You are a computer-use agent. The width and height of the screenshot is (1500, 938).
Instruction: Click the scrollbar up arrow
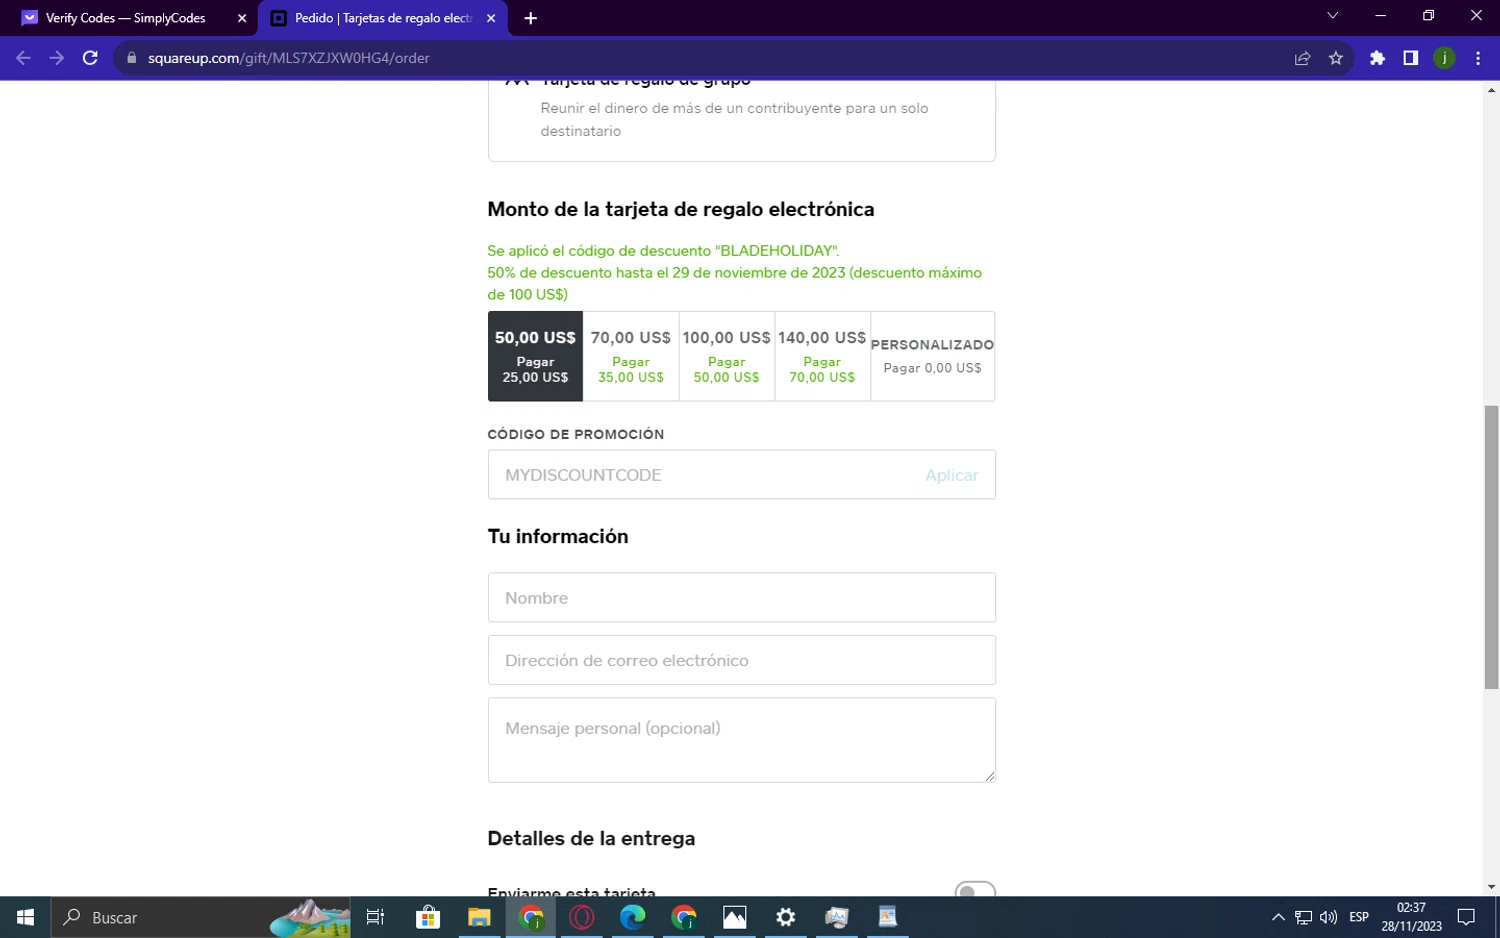(1491, 90)
